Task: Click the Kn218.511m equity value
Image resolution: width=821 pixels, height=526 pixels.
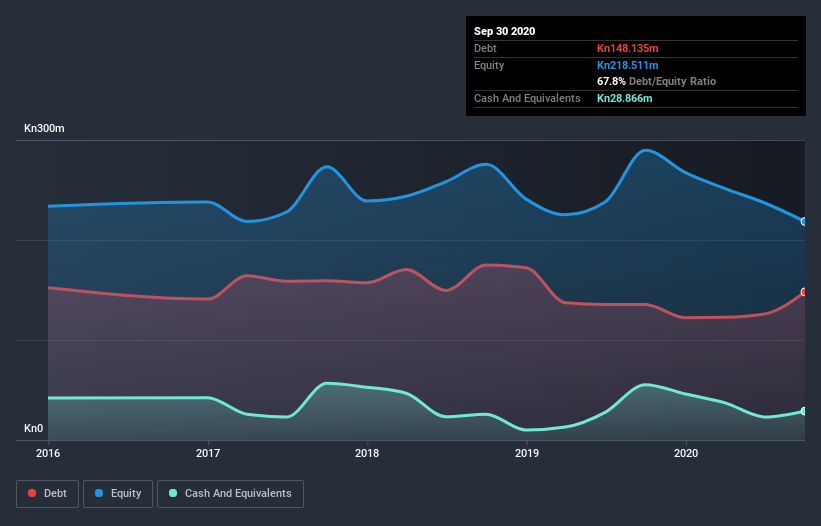Action: tap(627, 65)
